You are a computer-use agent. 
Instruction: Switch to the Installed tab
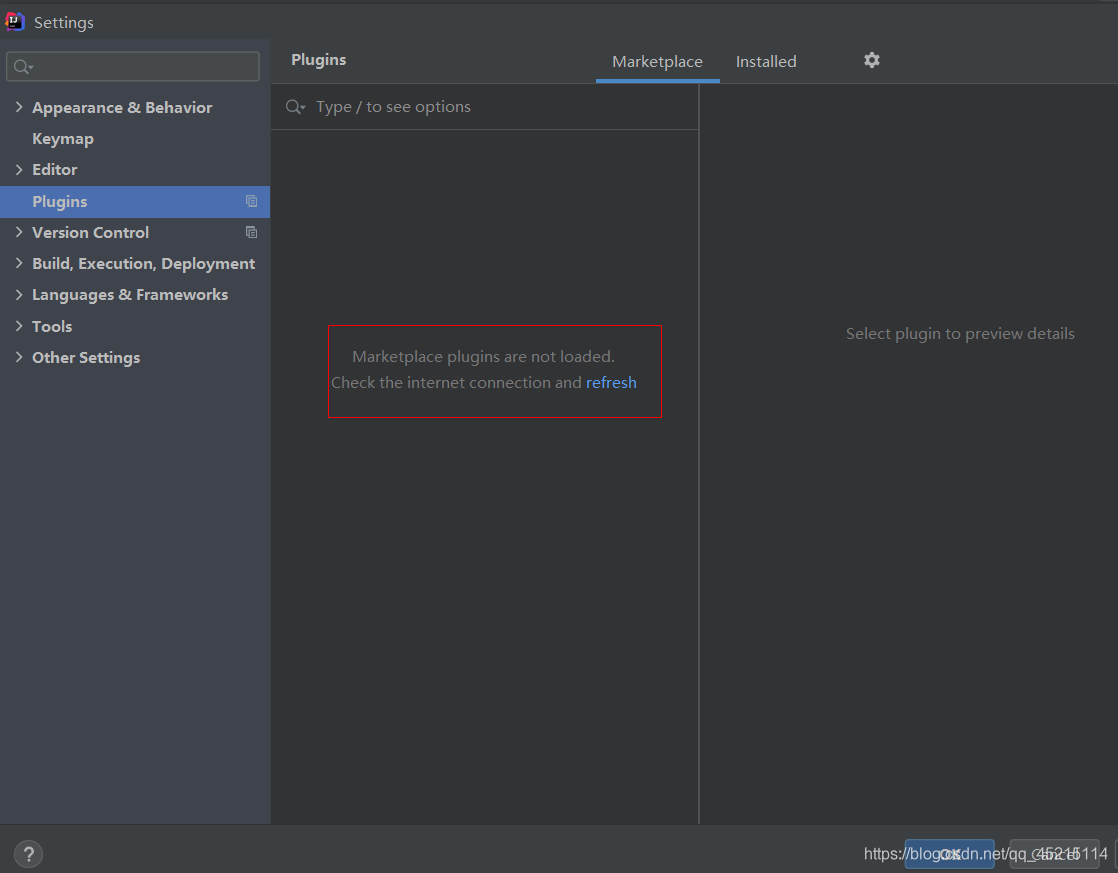coord(766,62)
